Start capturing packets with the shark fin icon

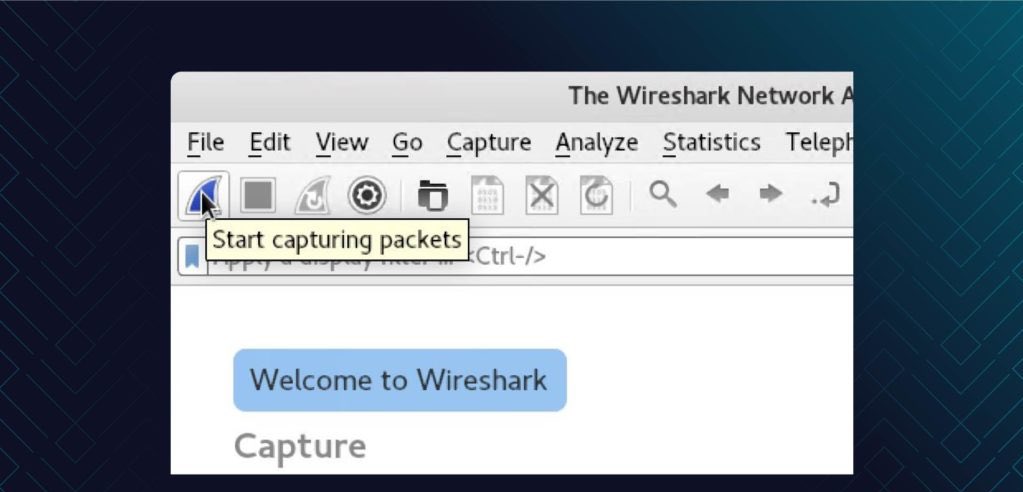point(203,195)
